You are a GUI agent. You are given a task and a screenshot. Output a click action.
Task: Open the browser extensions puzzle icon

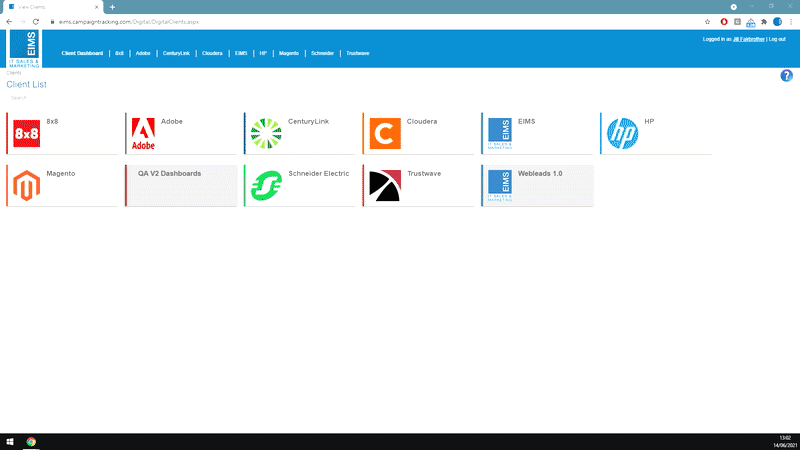point(764,22)
